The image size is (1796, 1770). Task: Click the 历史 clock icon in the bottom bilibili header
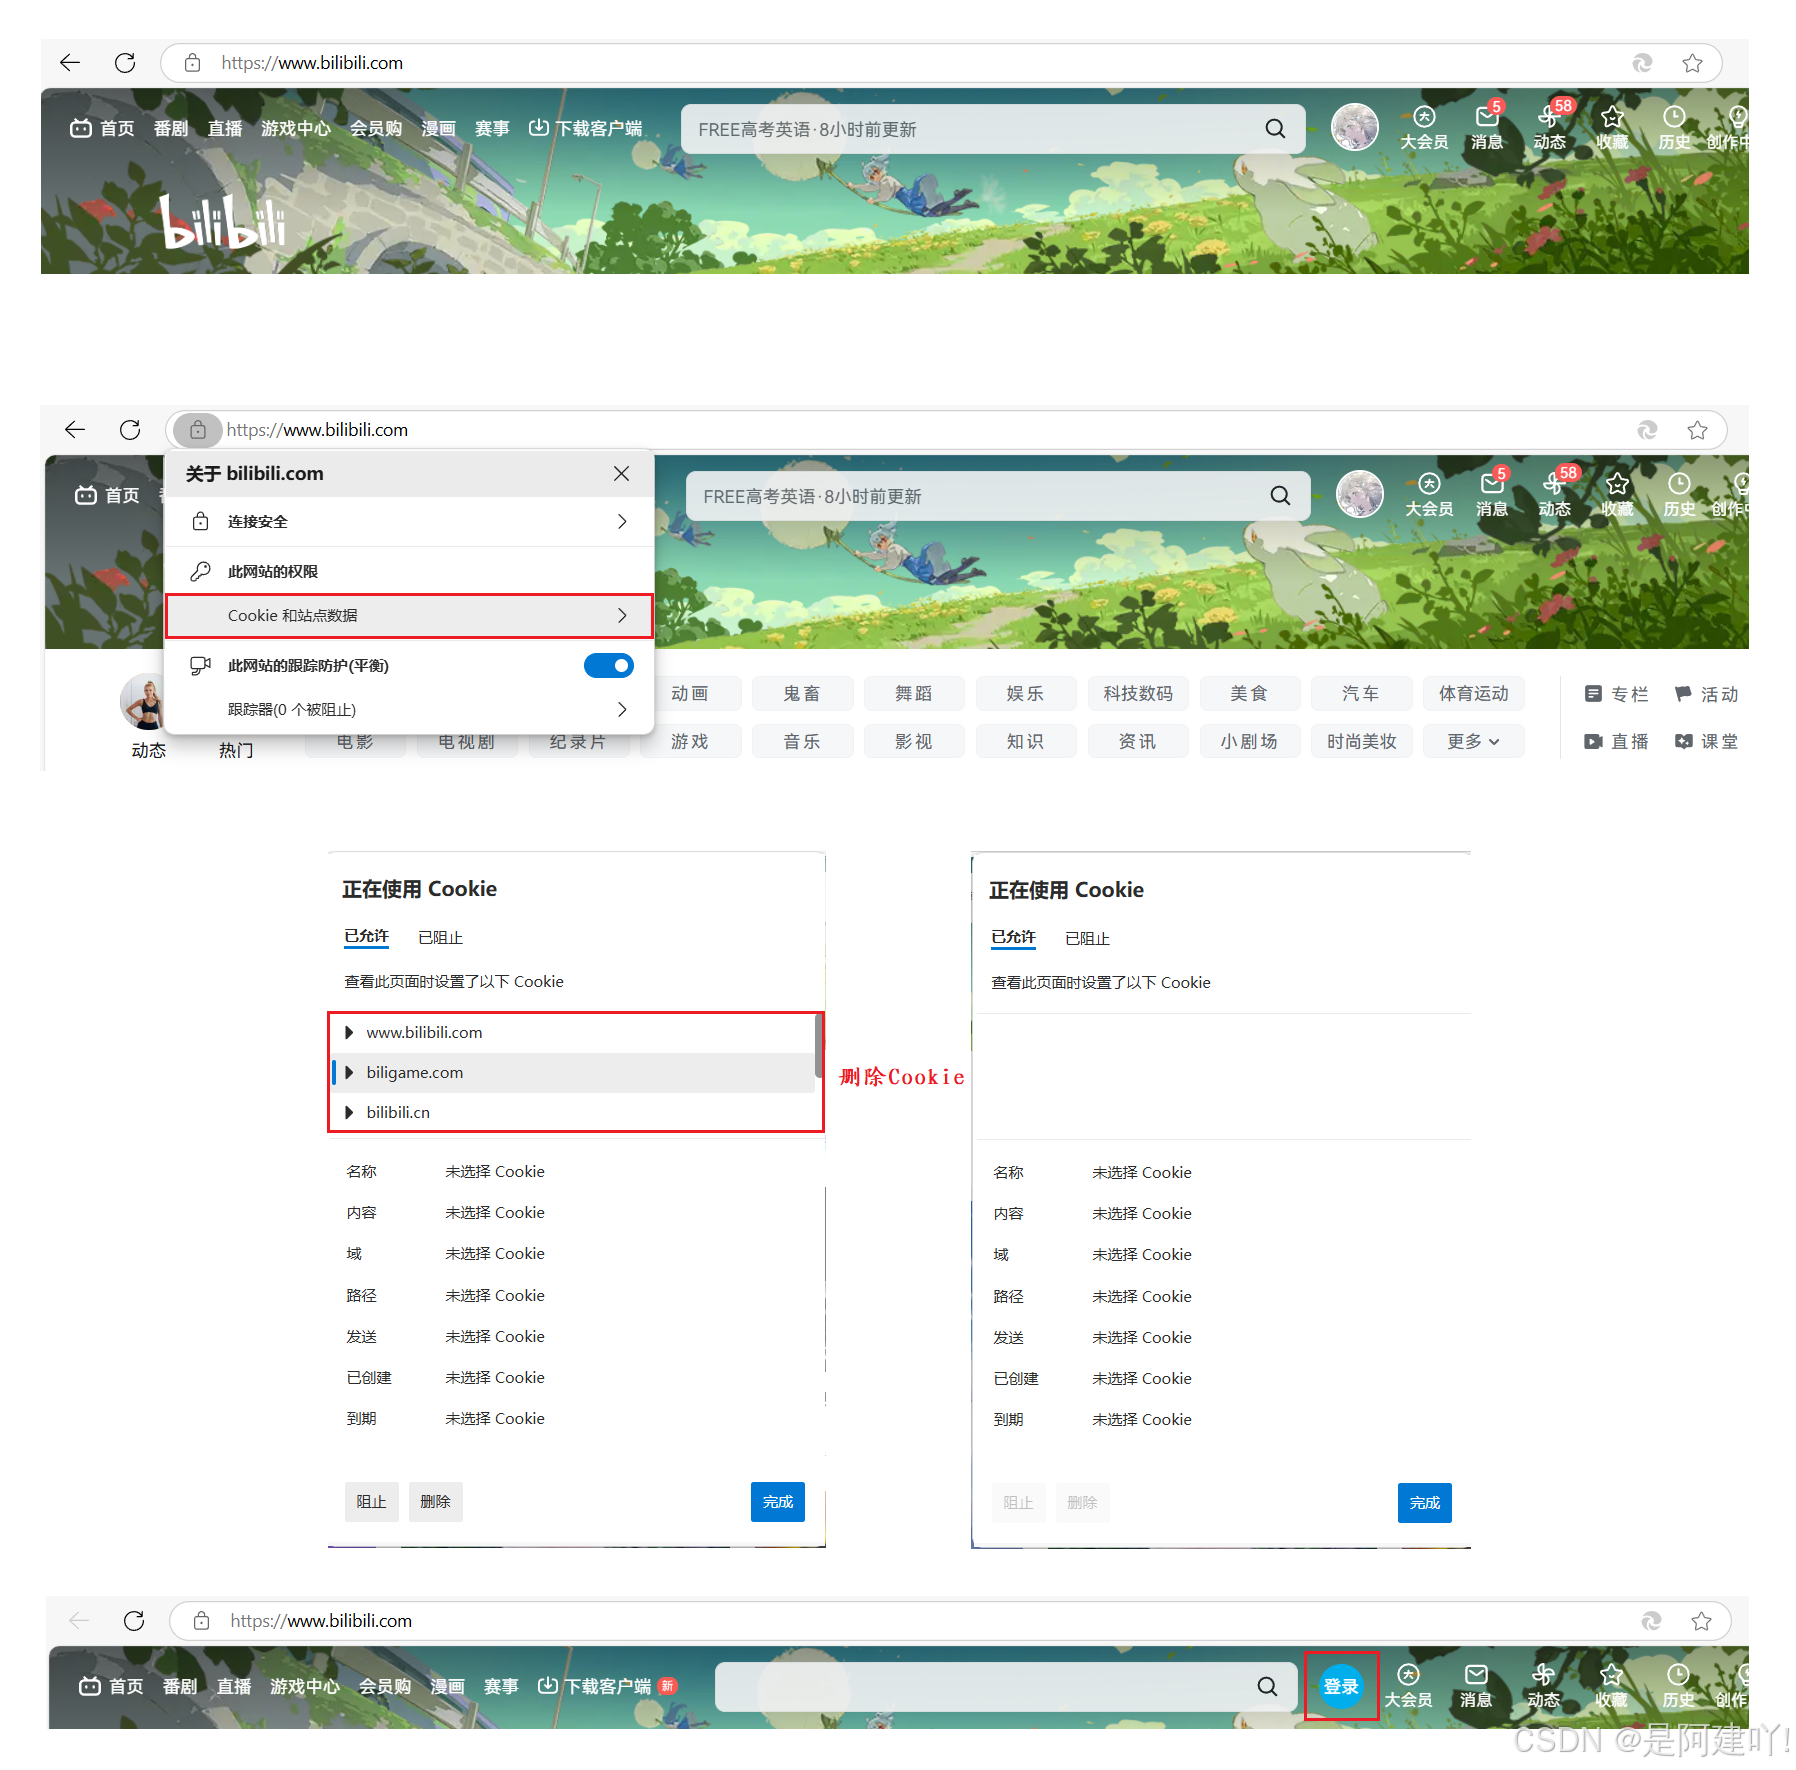(1678, 1675)
